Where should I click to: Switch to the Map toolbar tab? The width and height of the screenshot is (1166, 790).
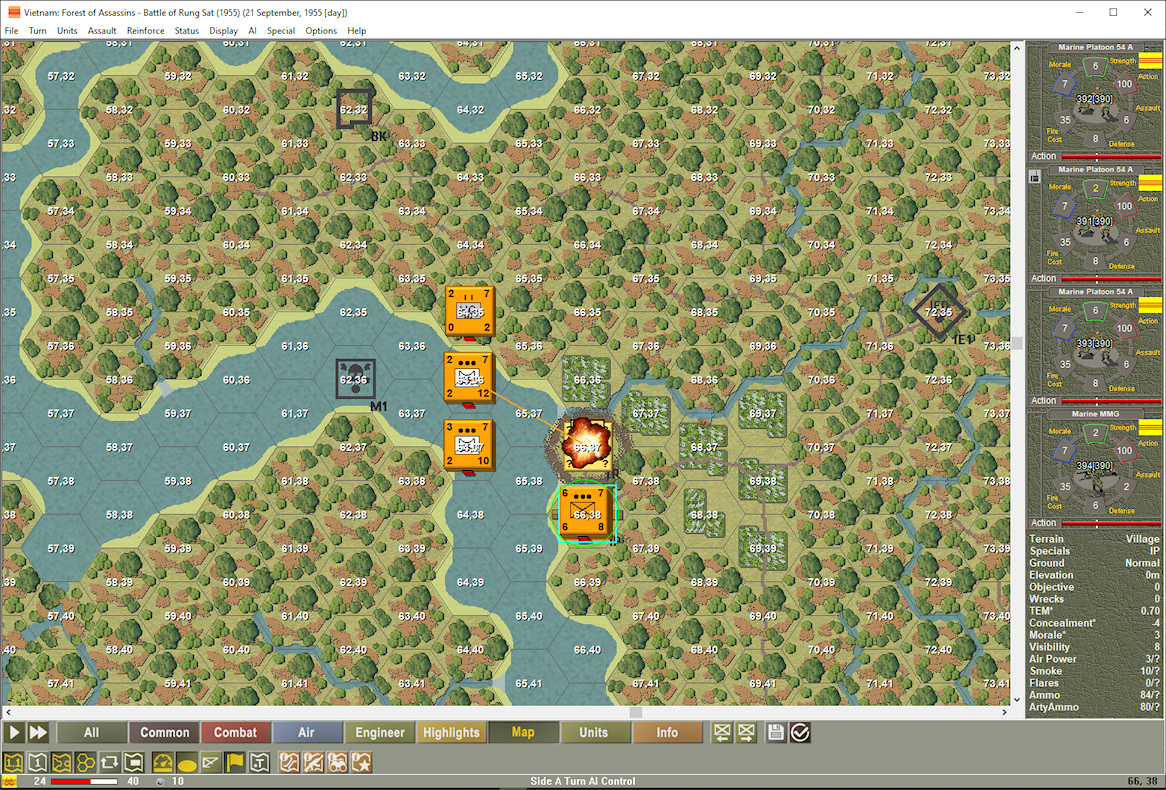tap(523, 733)
